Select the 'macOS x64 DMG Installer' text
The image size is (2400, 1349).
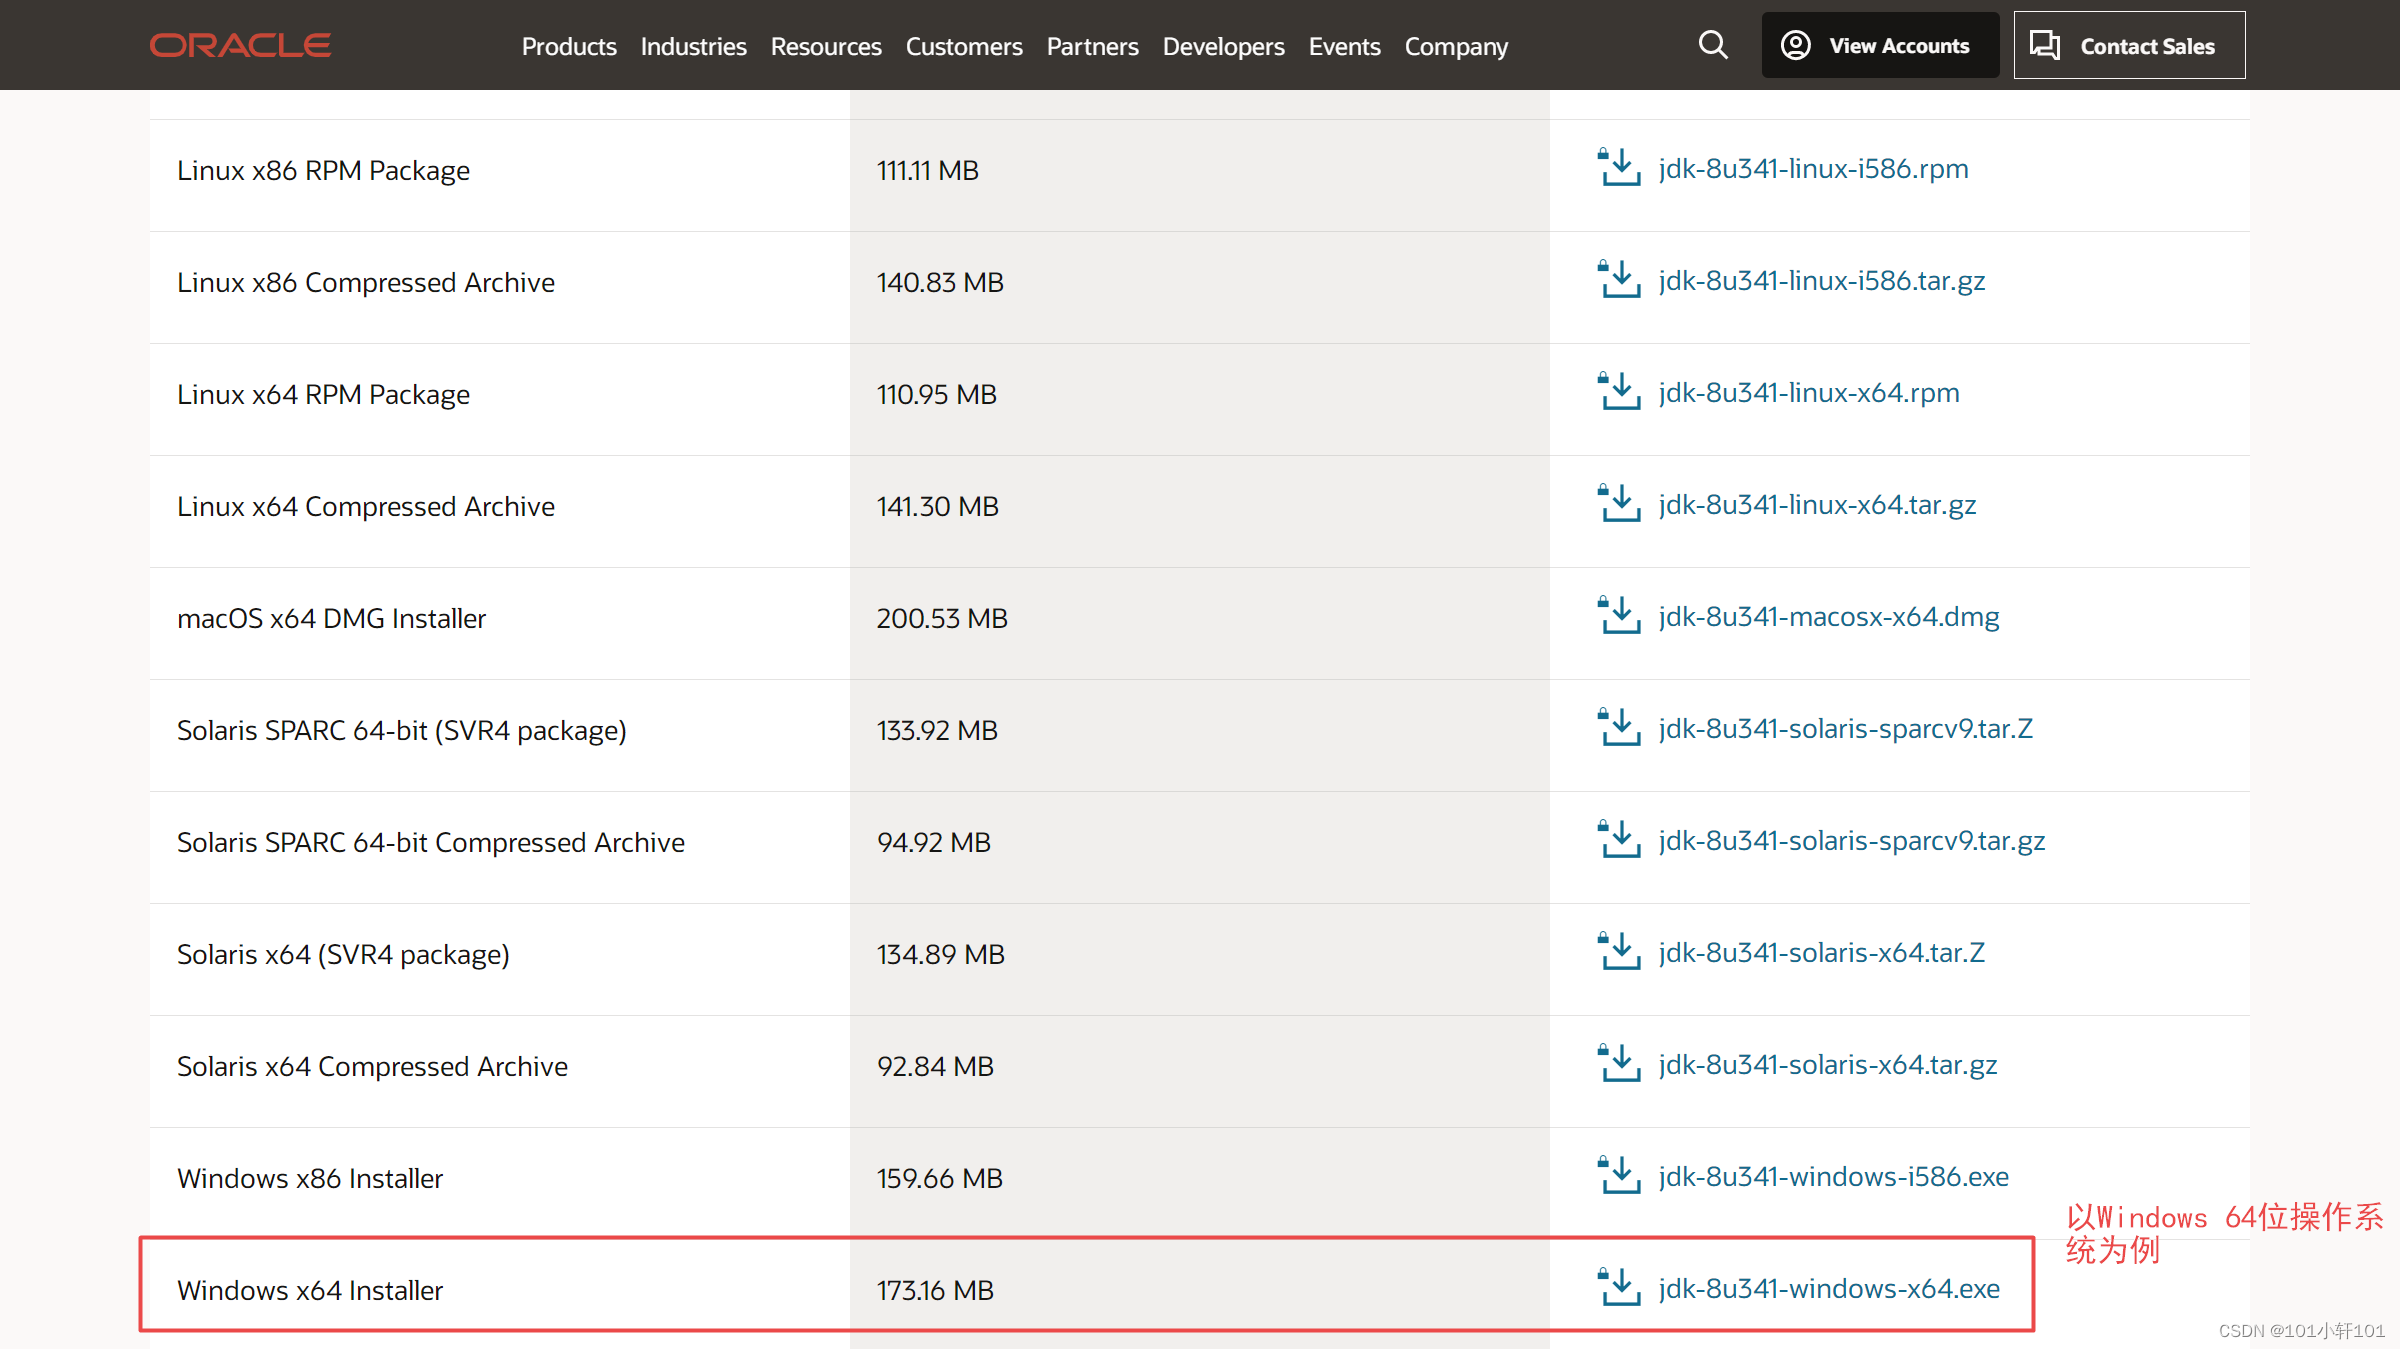tap(331, 619)
